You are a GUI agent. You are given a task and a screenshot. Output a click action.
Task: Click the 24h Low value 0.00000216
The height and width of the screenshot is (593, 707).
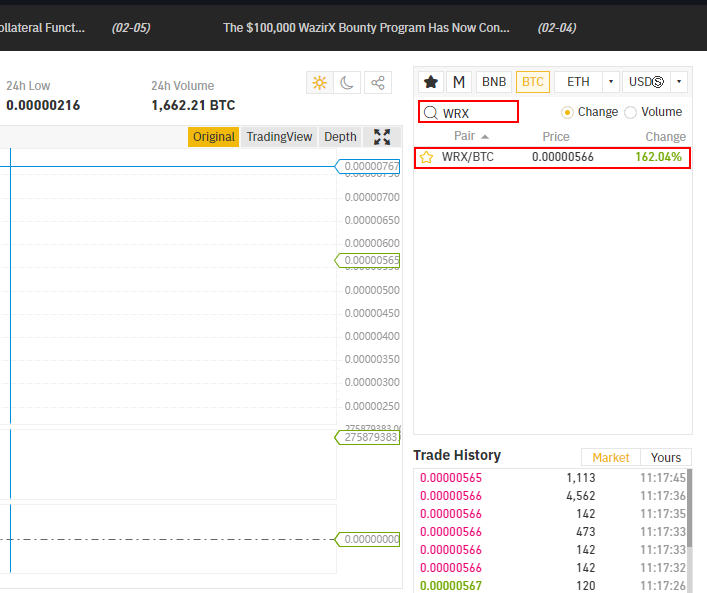(43, 105)
